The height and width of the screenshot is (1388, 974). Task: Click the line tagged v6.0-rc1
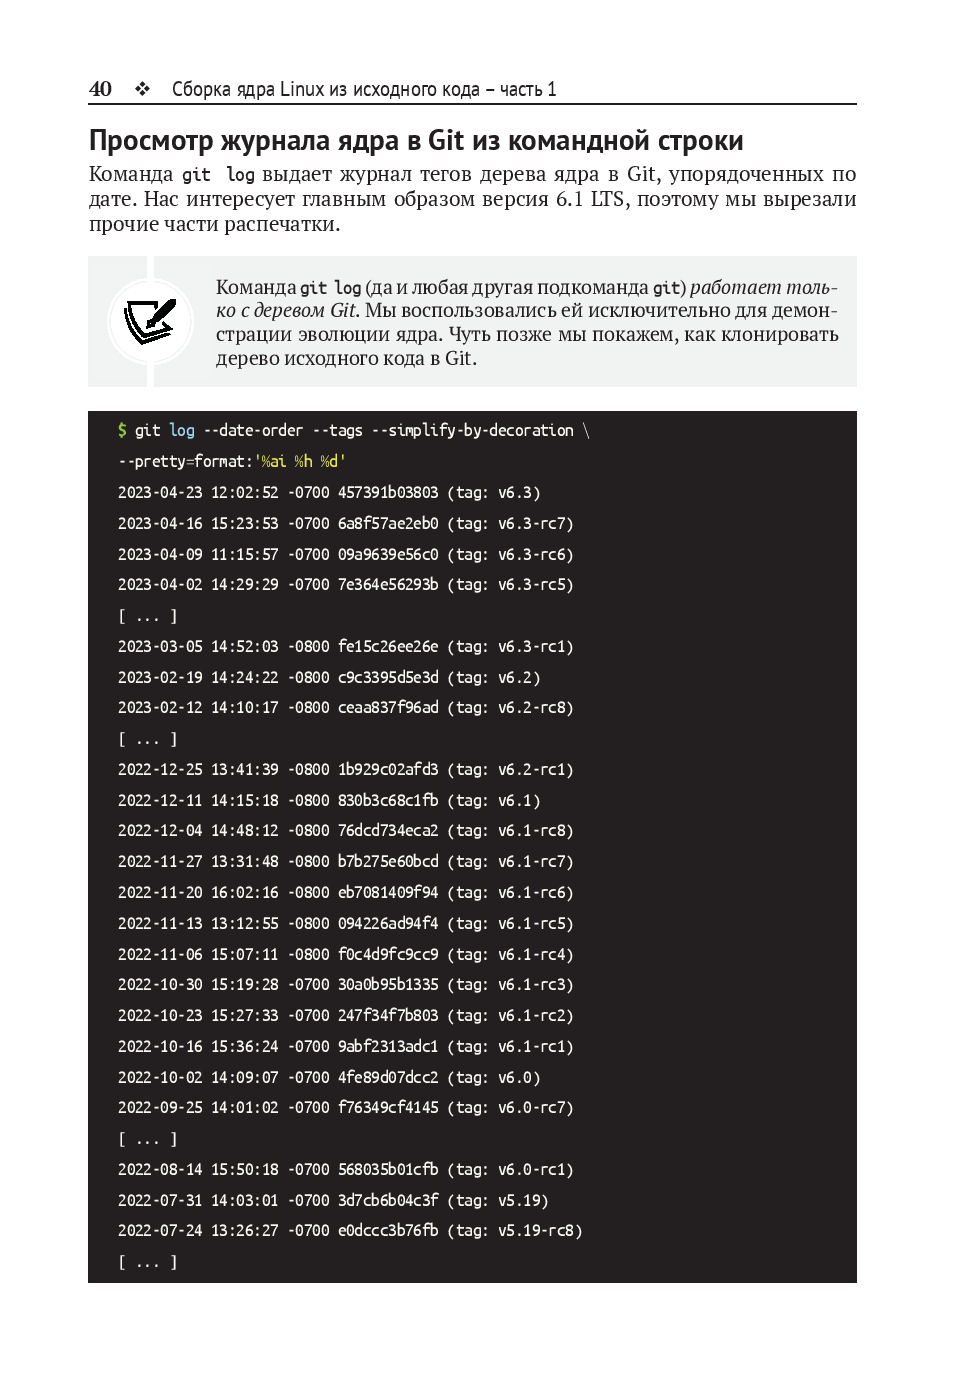click(x=345, y=1169)
